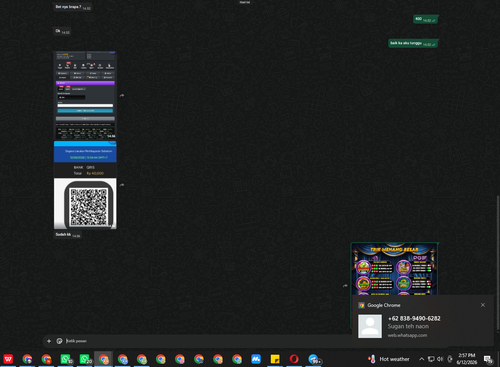
Task: Expand the system tray hidden icons chevron
Action: pos(421,359)
